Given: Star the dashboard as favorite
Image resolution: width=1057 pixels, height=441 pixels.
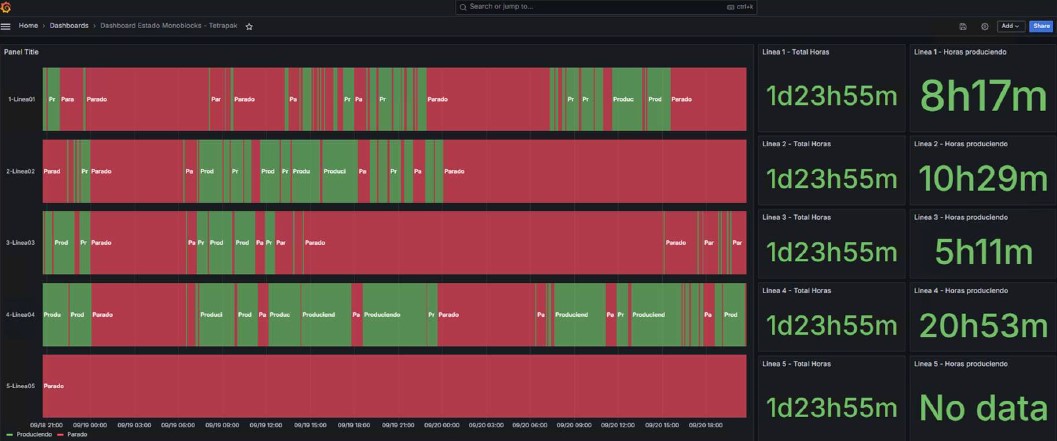Looking at the screenshot, I should pyautogui.click(x=249, y=26).
